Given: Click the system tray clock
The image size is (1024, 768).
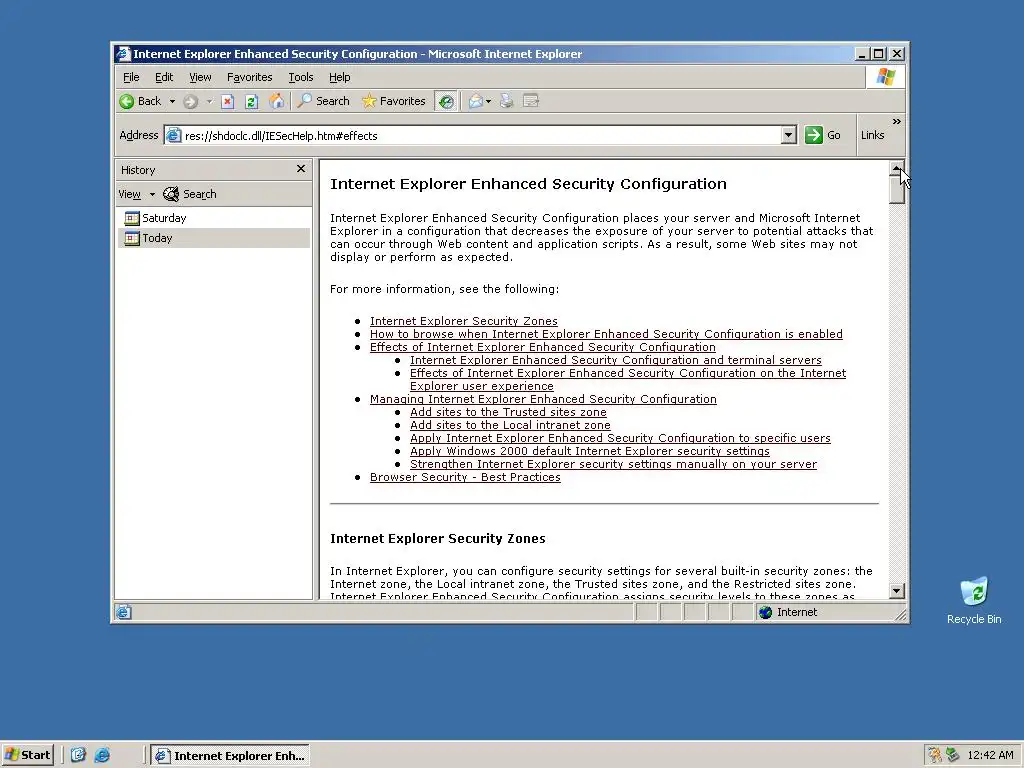Looking at the screenshot, I should 991,756.
